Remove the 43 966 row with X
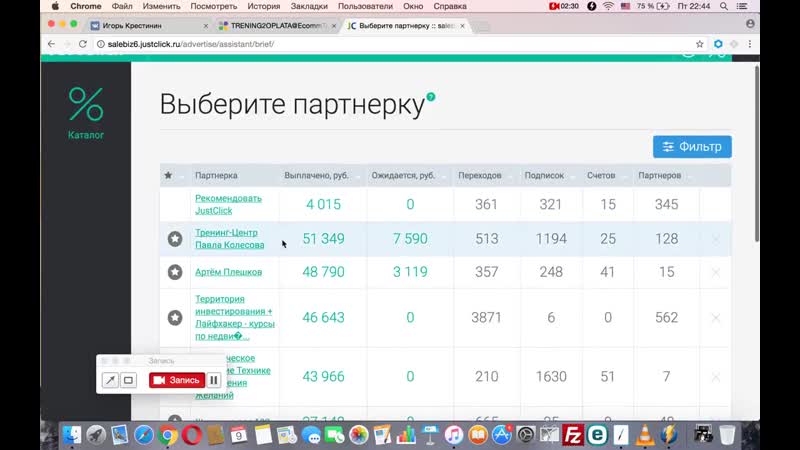This screenshot has height=450, width=800. tap(716, 377)
